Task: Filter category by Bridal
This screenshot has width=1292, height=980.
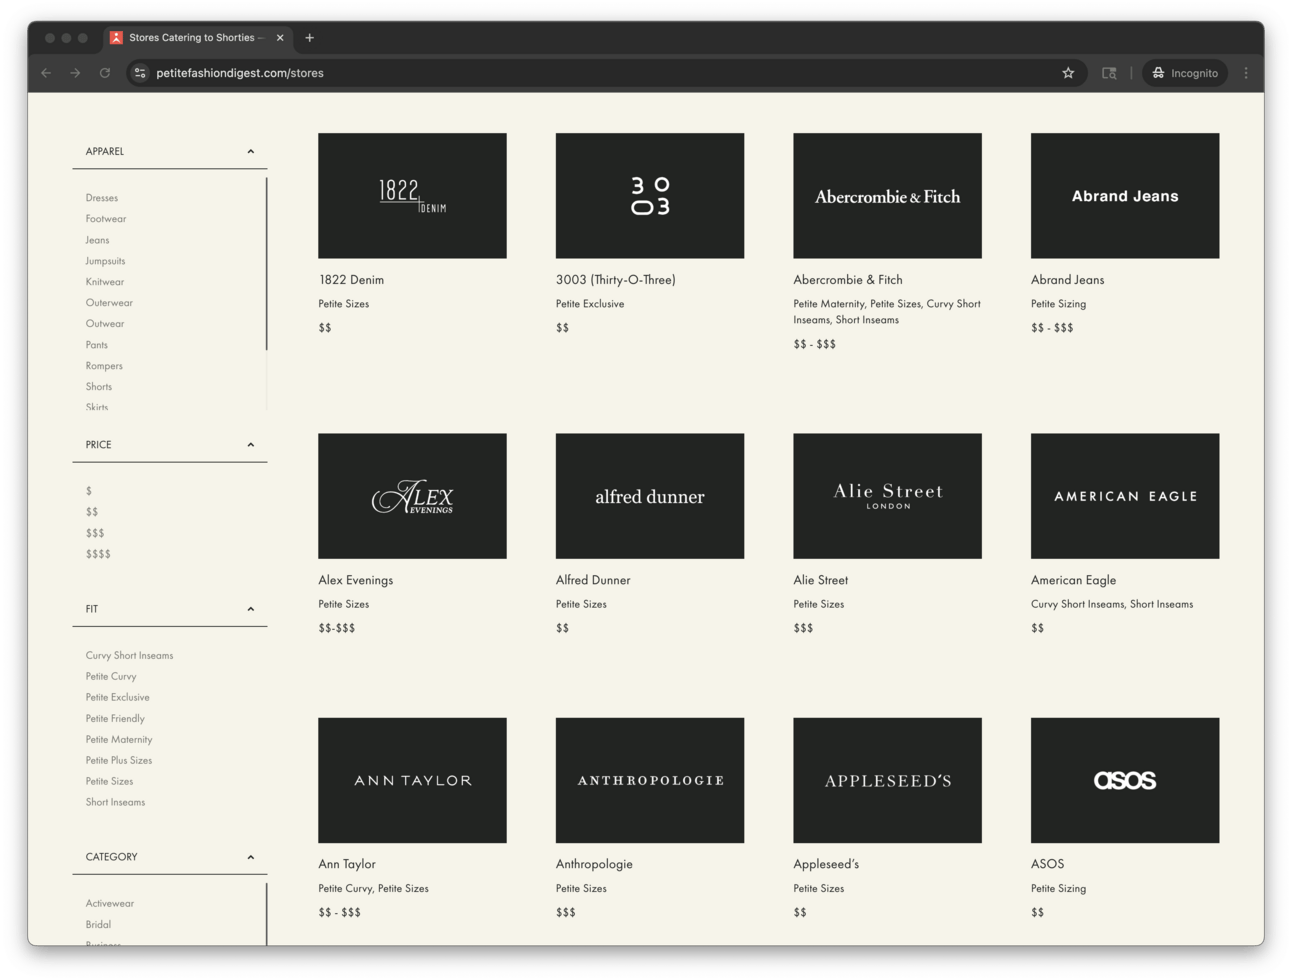Action: pos(98,925)
